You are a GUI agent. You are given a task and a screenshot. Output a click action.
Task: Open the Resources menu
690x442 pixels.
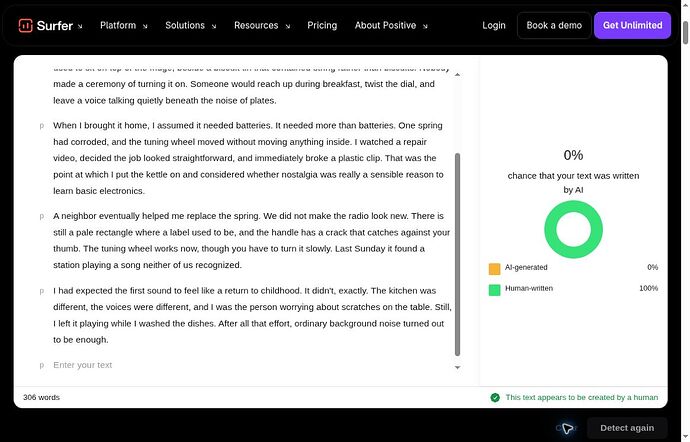click(256, 26)
